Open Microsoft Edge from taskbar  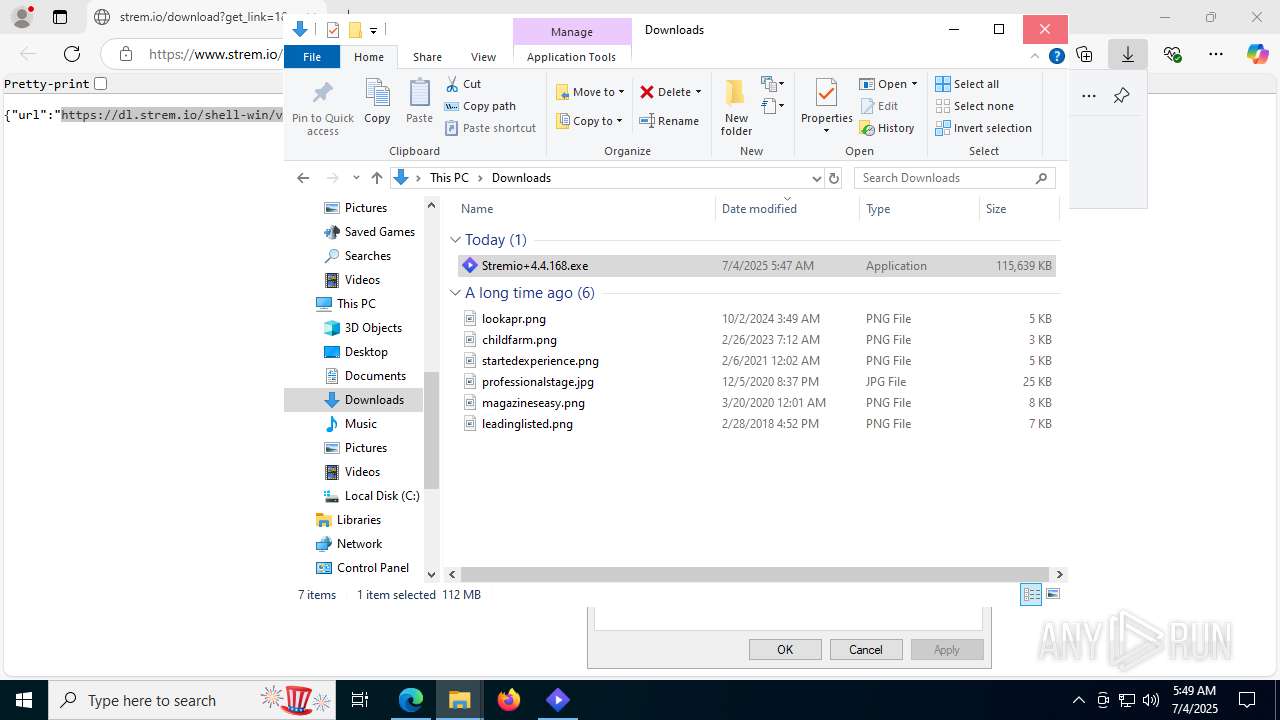coord(411,700)
